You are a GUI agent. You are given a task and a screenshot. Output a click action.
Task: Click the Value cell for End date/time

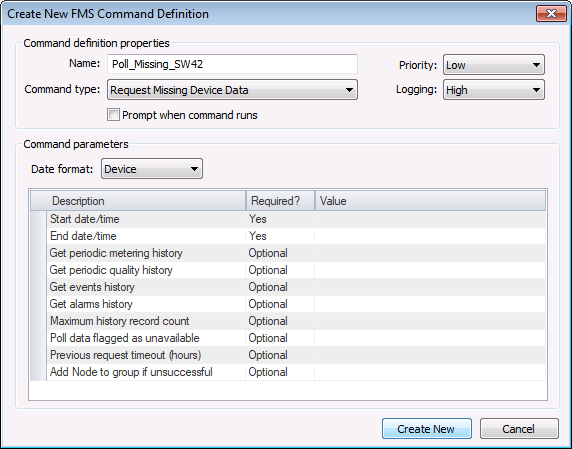pyautogui.click(x=430, y=236)
